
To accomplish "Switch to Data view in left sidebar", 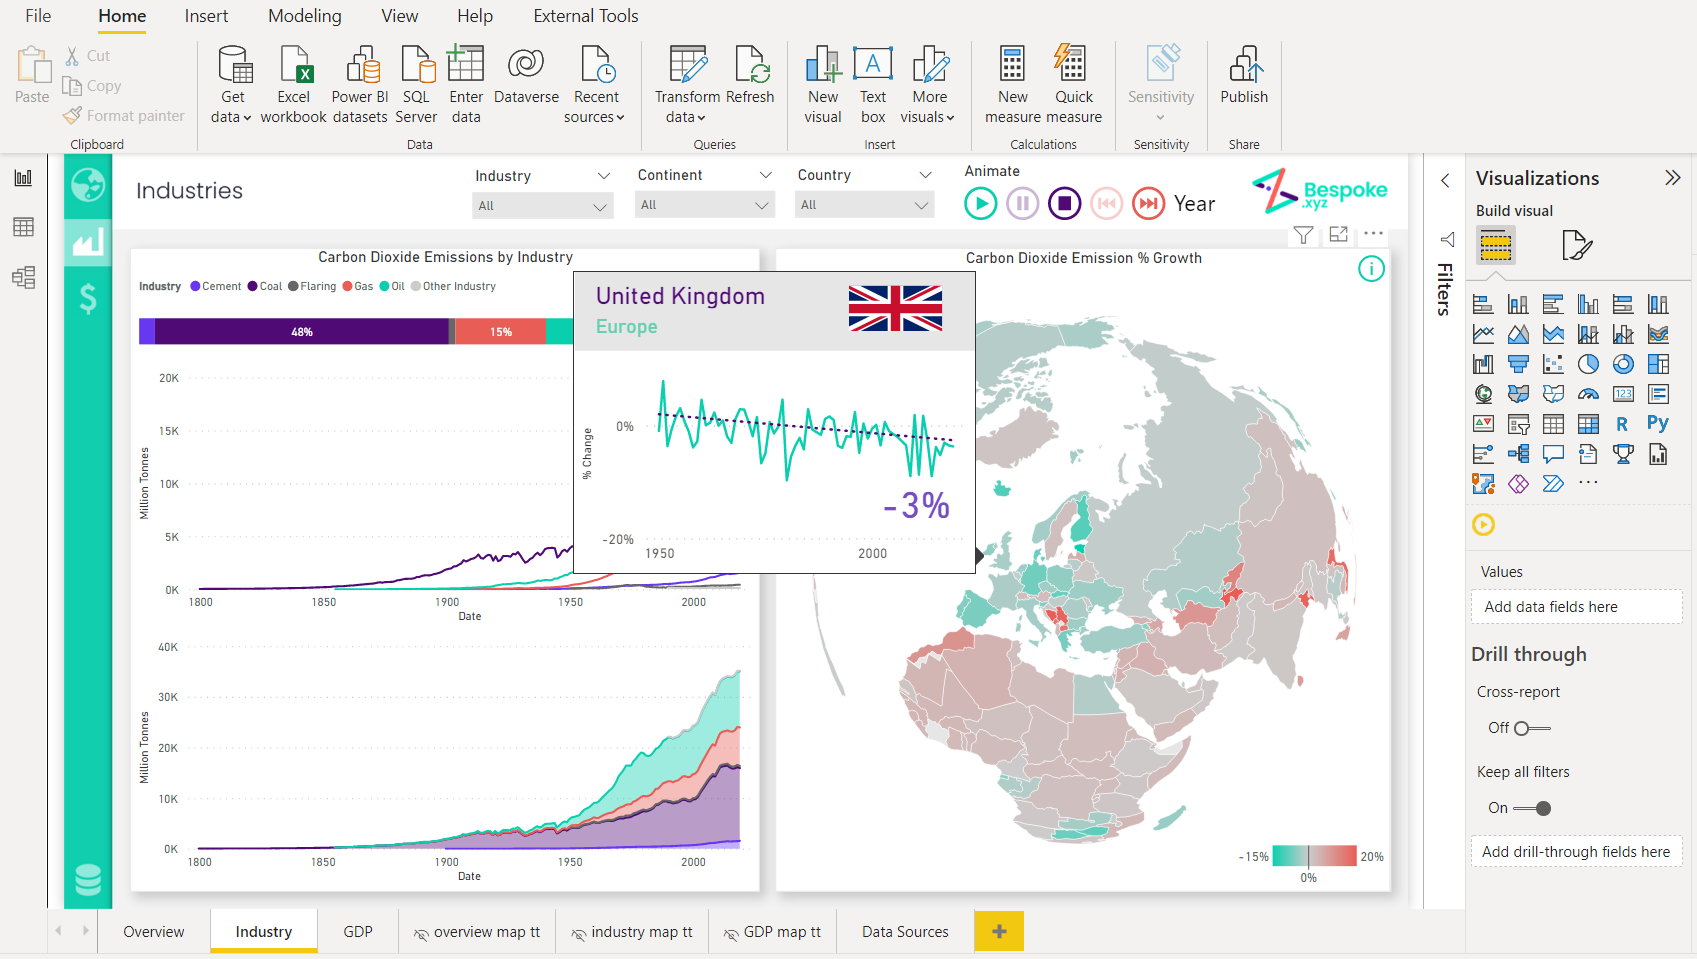I will (23, 227).
